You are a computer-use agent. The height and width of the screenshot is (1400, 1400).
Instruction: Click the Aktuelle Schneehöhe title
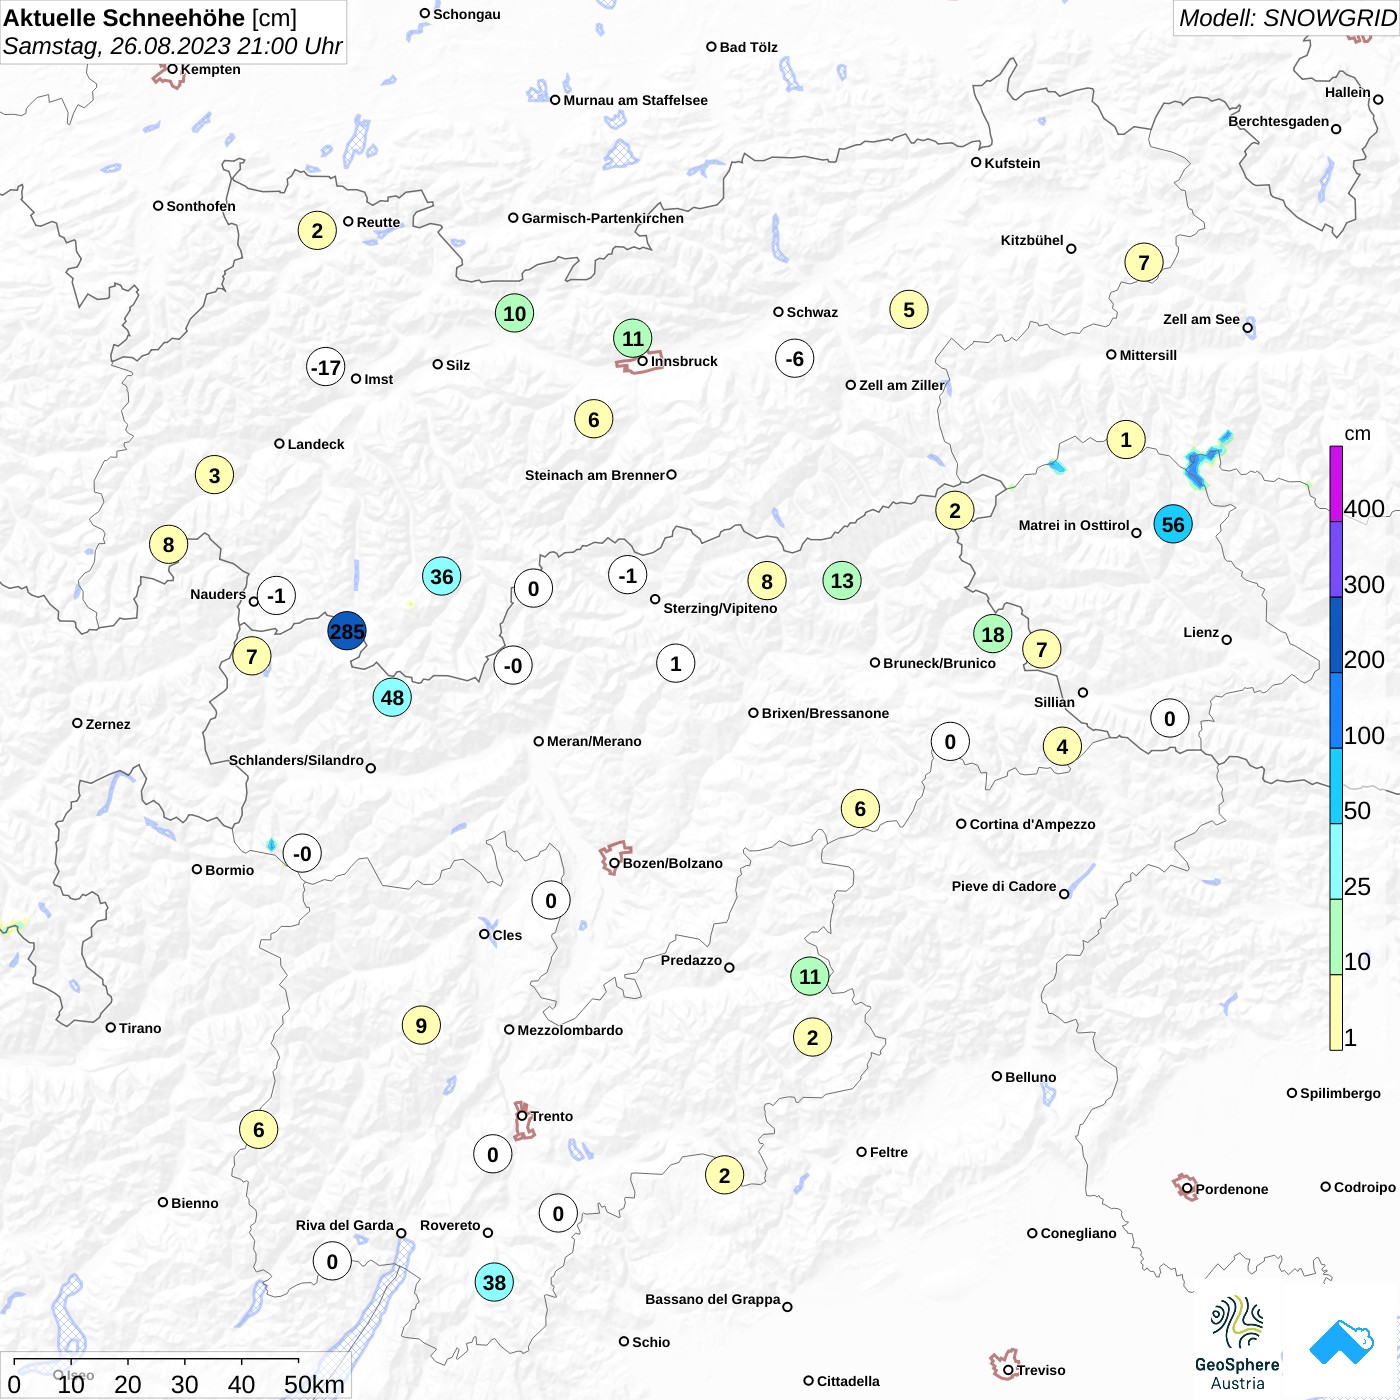pyautogui.click(x=150, y=18)
